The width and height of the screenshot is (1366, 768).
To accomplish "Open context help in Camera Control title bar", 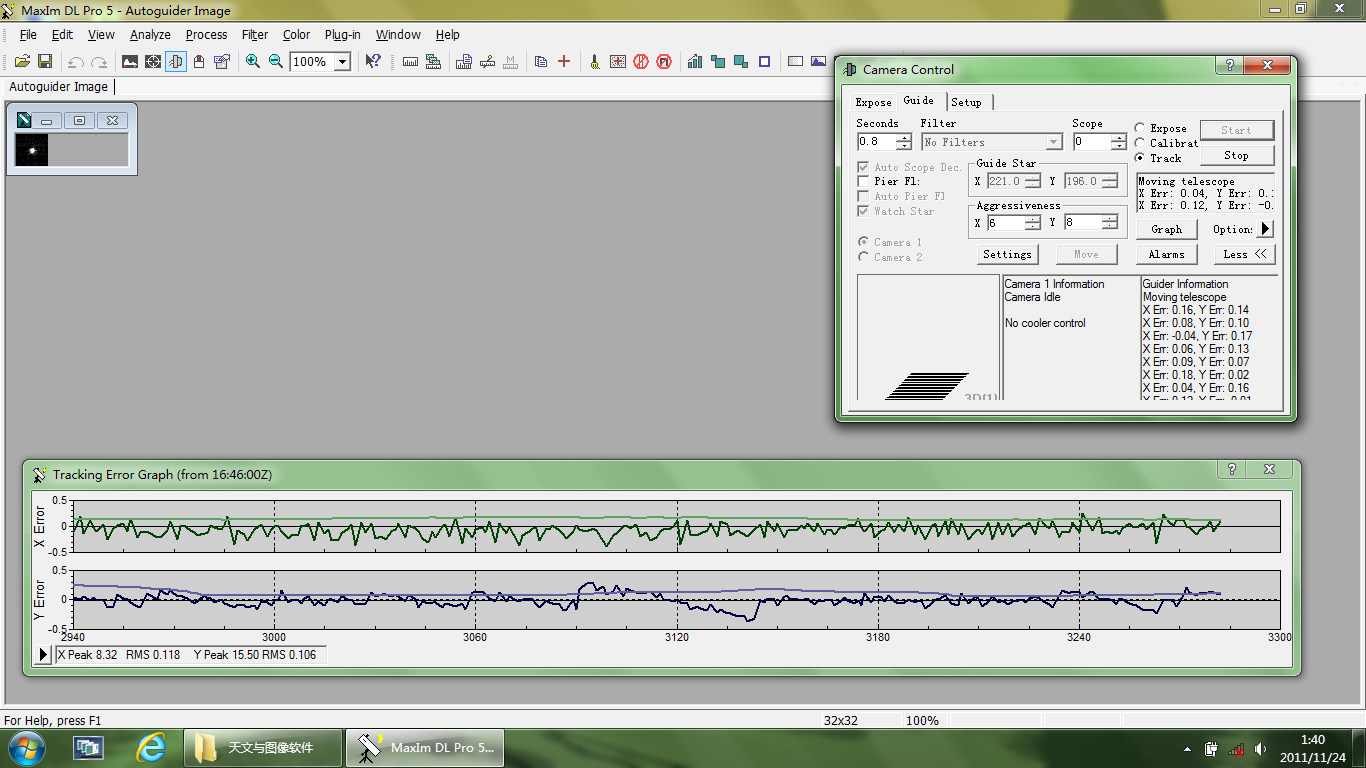I will (1230, 65).
